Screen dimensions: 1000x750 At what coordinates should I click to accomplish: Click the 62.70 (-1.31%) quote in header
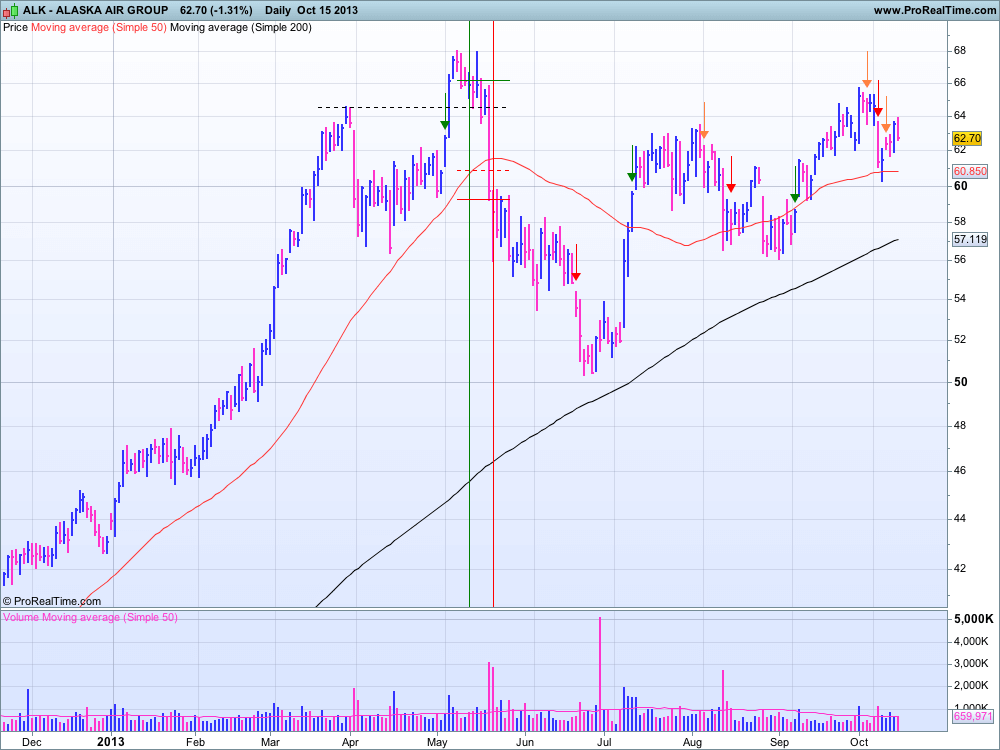[216, 10]
